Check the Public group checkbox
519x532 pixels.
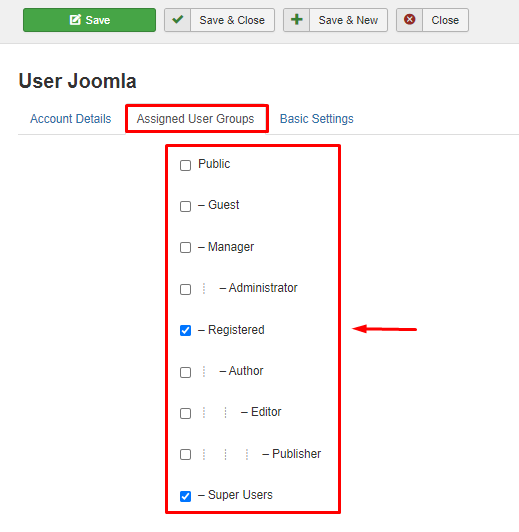click(x=185, y=165)
